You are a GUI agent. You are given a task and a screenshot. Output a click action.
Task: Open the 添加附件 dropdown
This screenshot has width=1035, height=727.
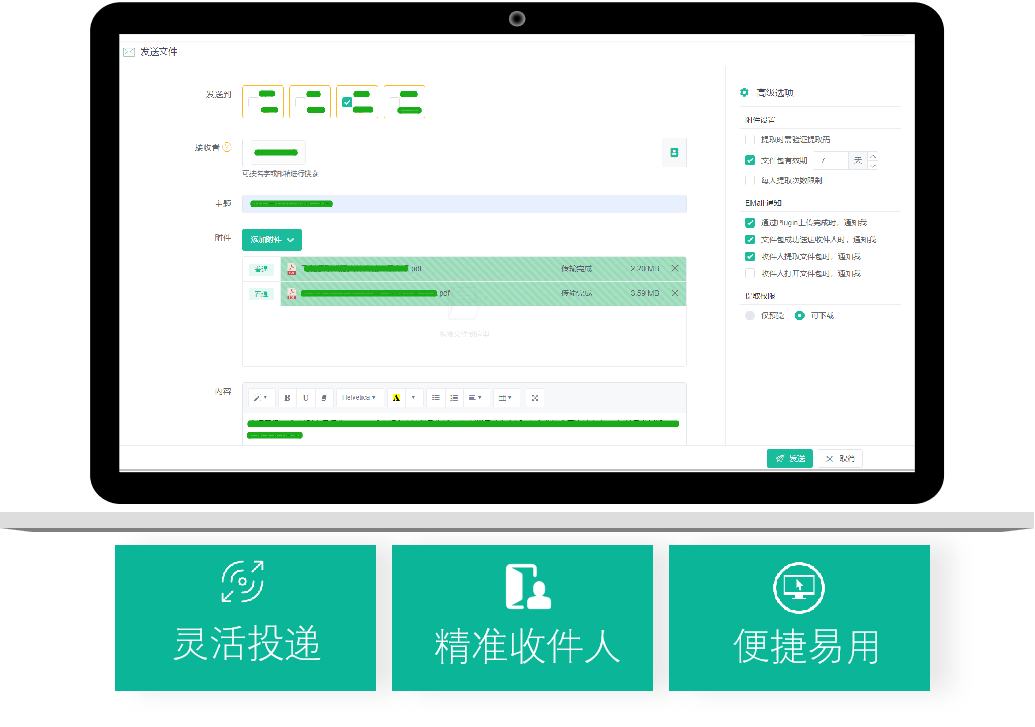pyautogui.click(x=270, y=240)
